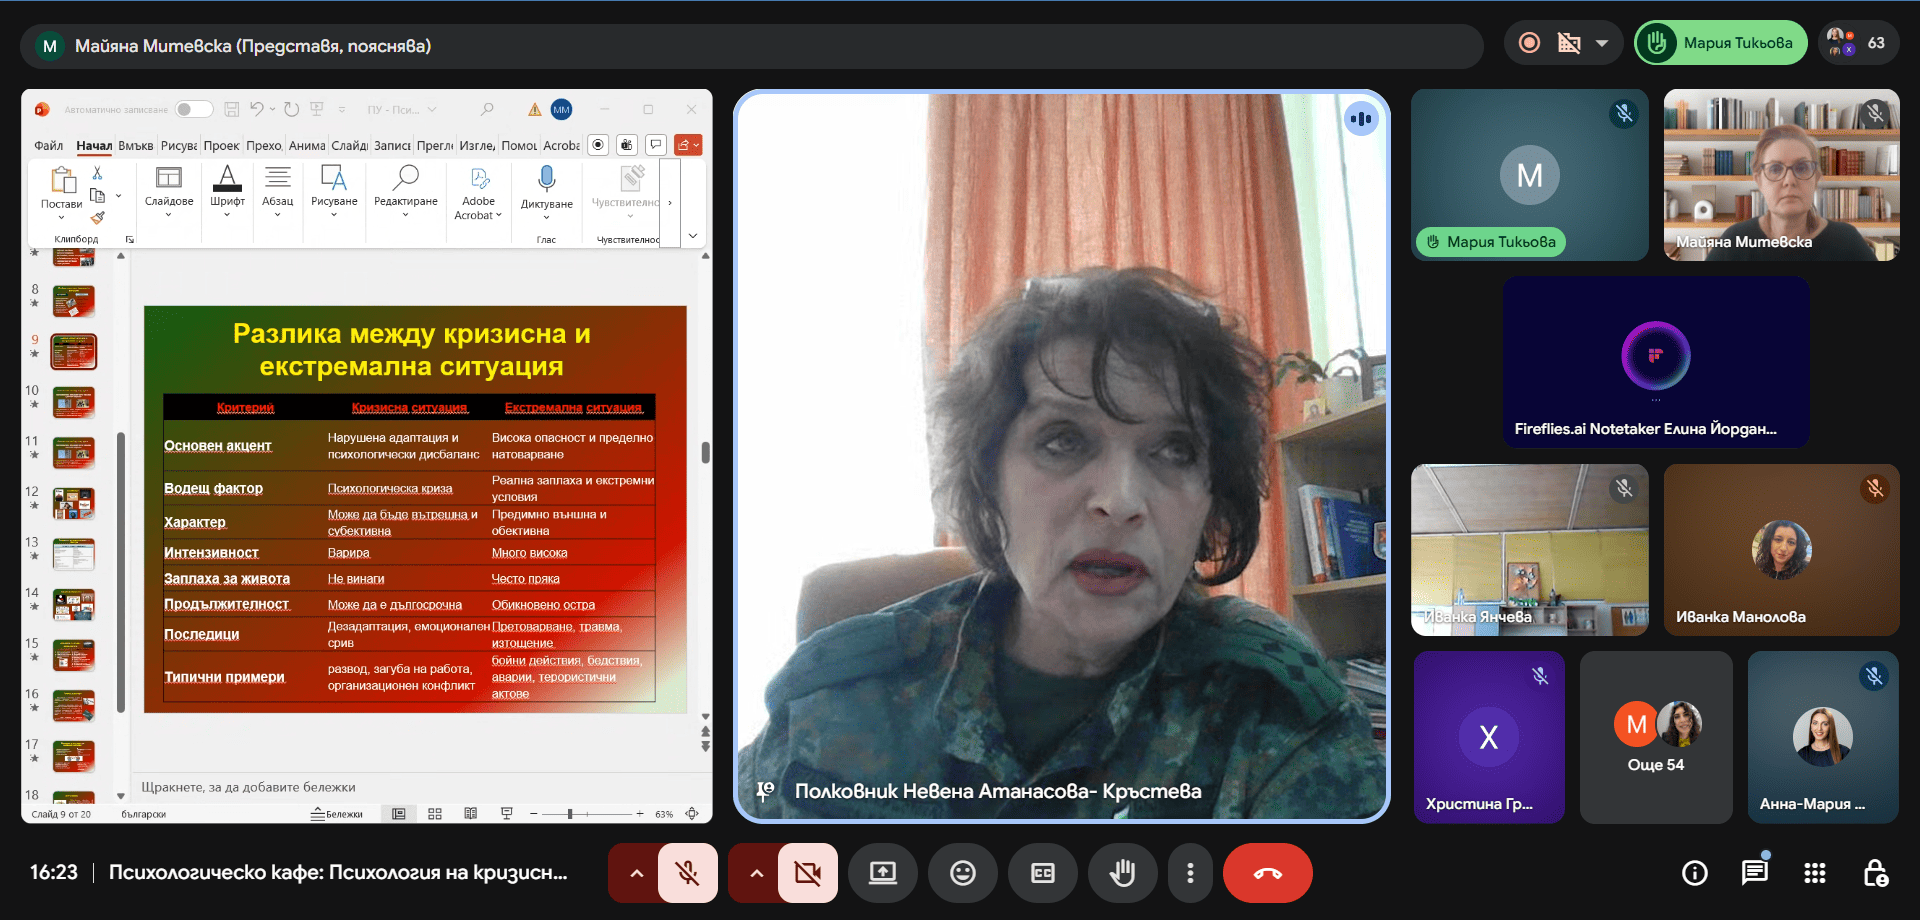Image resolution: width=1920 pixels, height=920 pixels.
Task: Click the present screen button
Action: [x=882, y=873]
